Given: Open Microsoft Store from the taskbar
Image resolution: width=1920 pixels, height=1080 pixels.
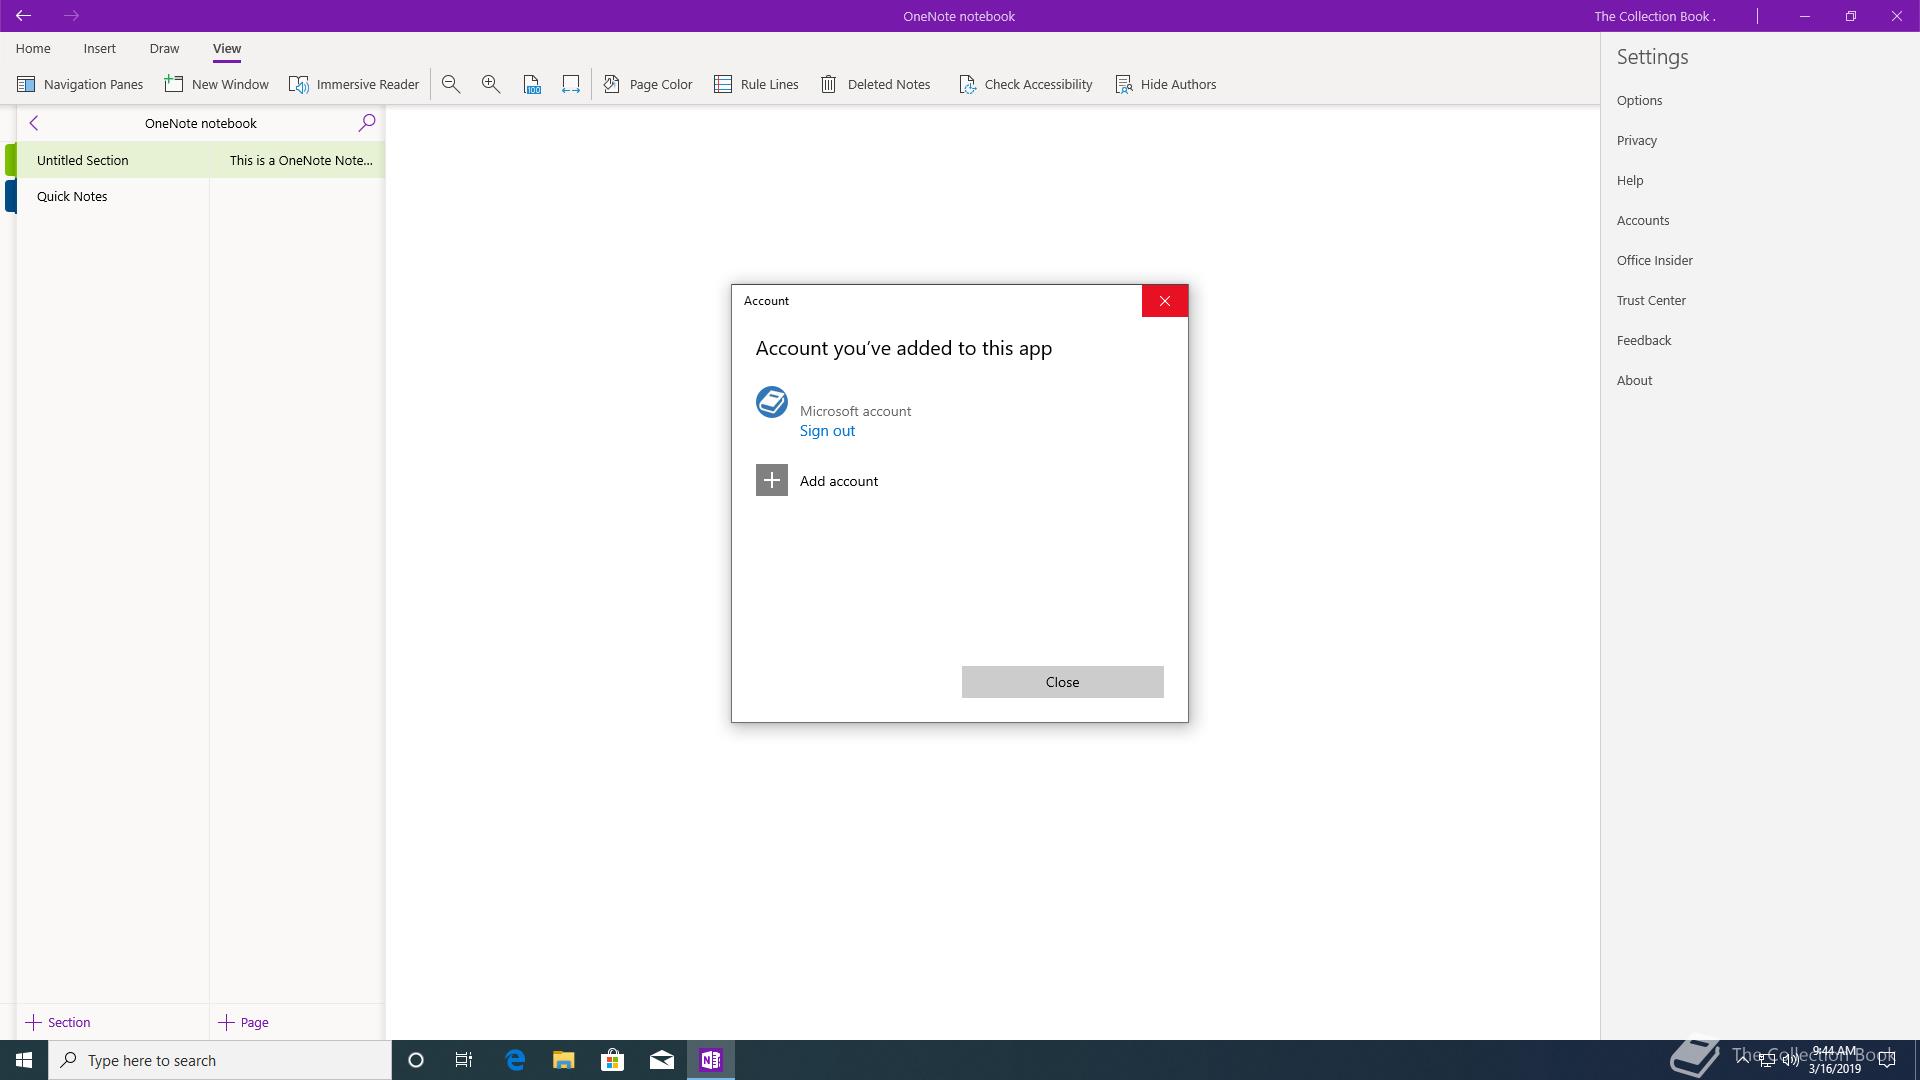Looking at the screenshot, I should [612, 1060].
